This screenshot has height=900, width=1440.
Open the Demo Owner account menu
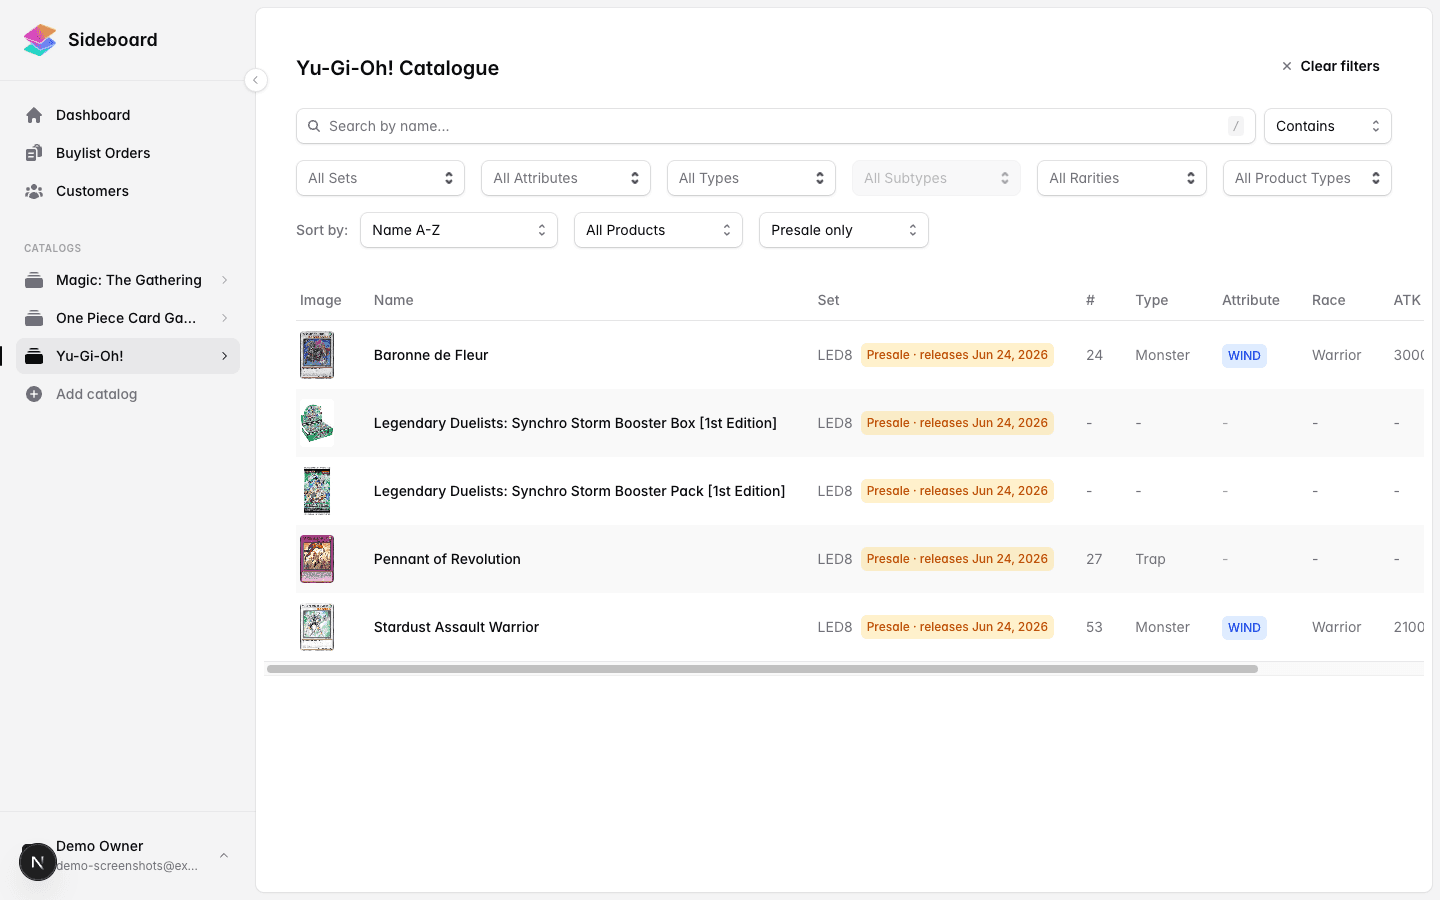(128, 856)
